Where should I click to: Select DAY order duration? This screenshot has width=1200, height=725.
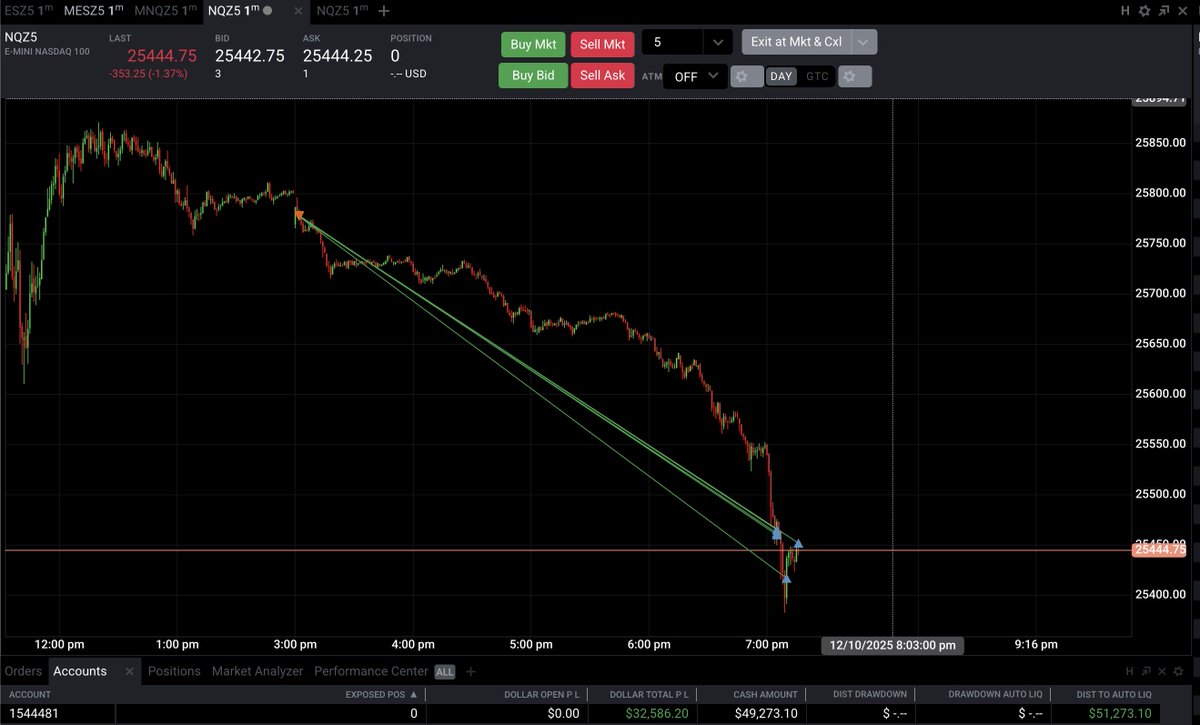click(780, 75)
